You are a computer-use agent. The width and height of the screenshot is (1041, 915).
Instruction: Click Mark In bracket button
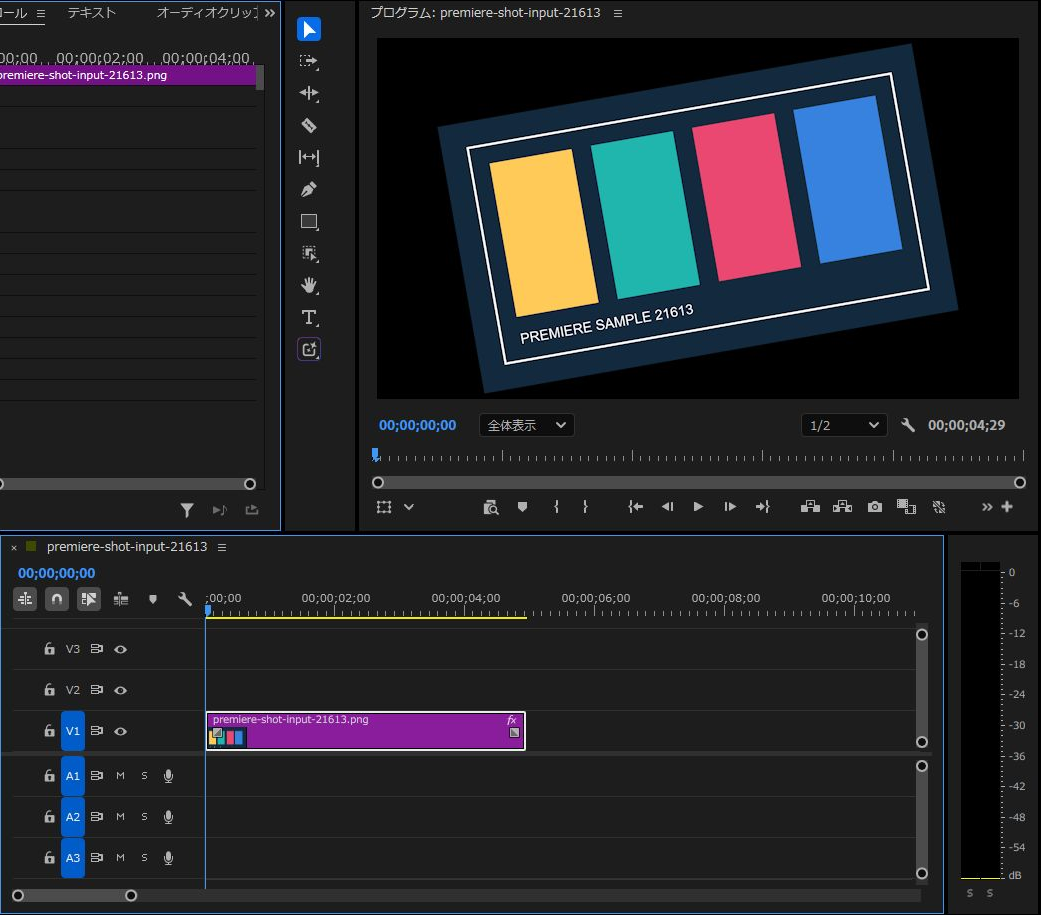[556, 507]
